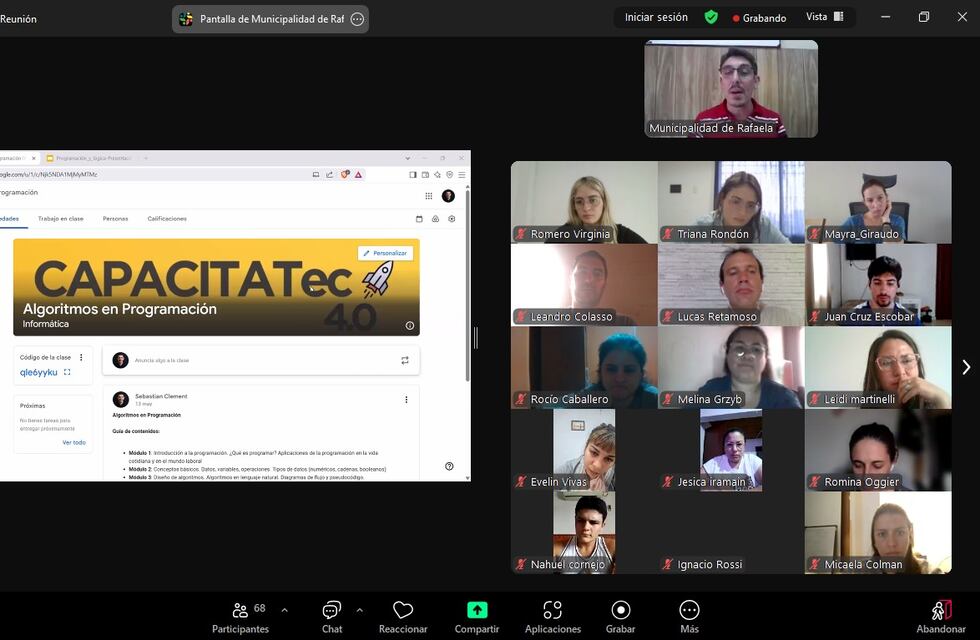Open the Classroom settings gear icon
The width and height of the screenshot is (980, 640).
(453, 219)
